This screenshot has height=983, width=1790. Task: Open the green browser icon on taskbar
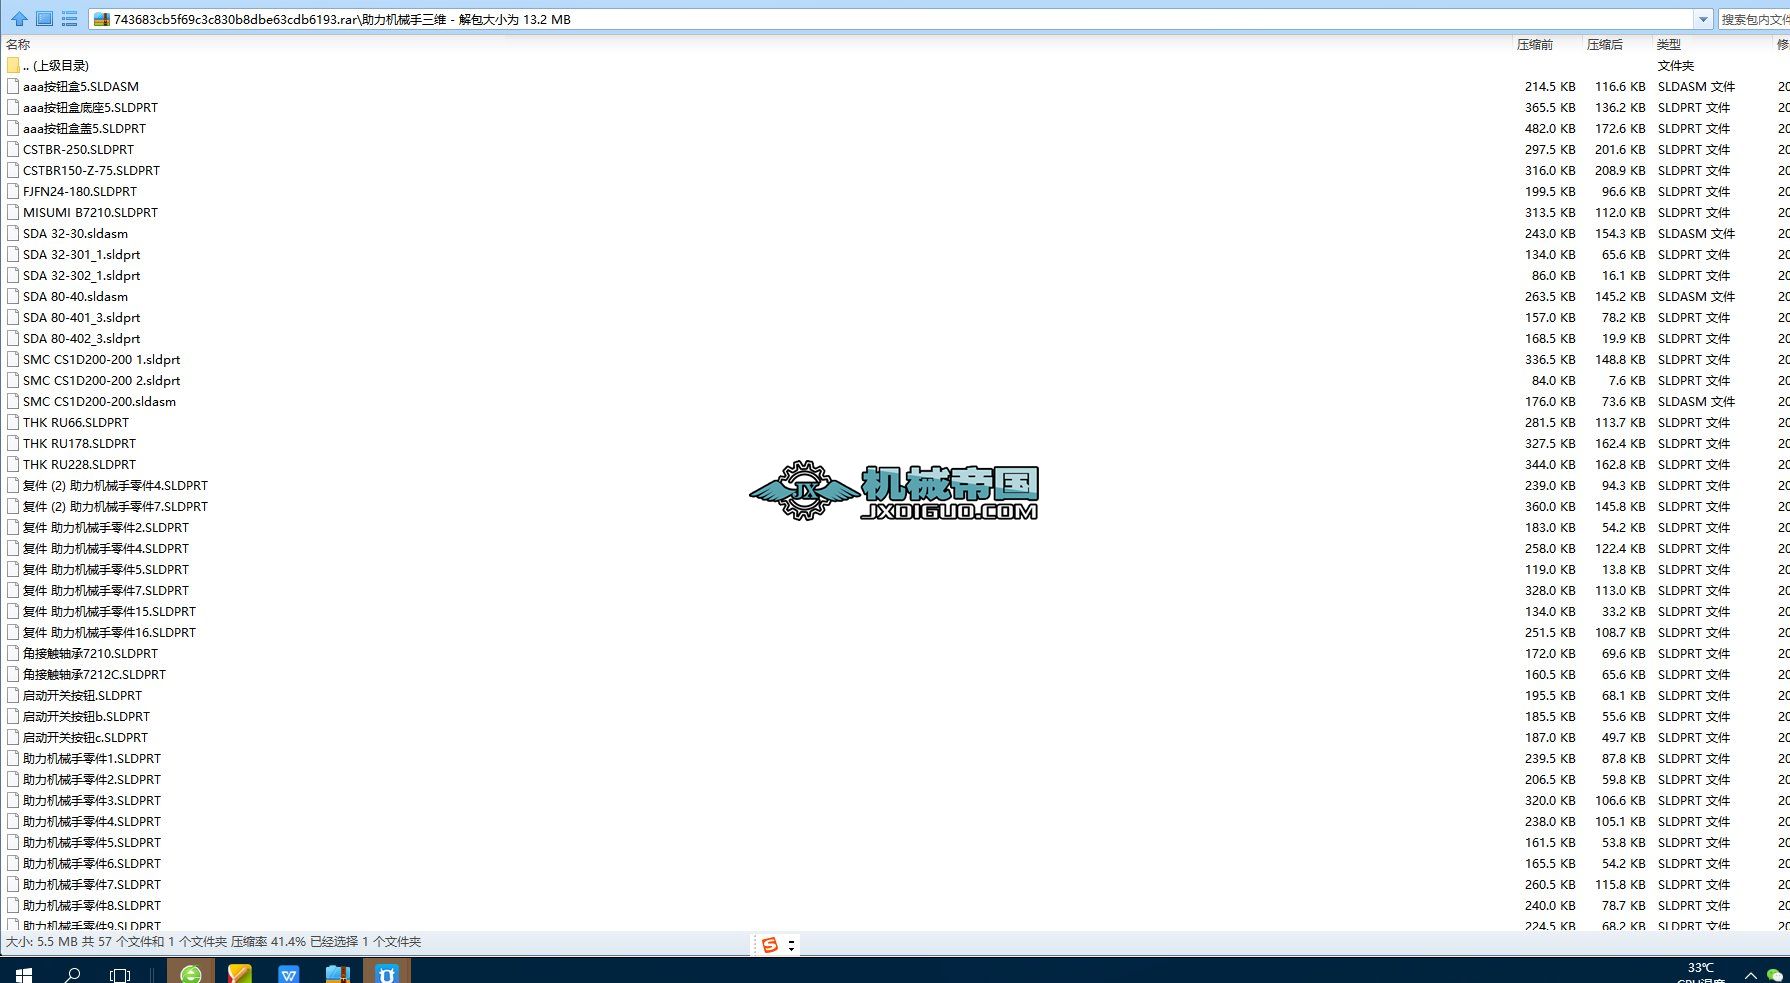point(190,973)
